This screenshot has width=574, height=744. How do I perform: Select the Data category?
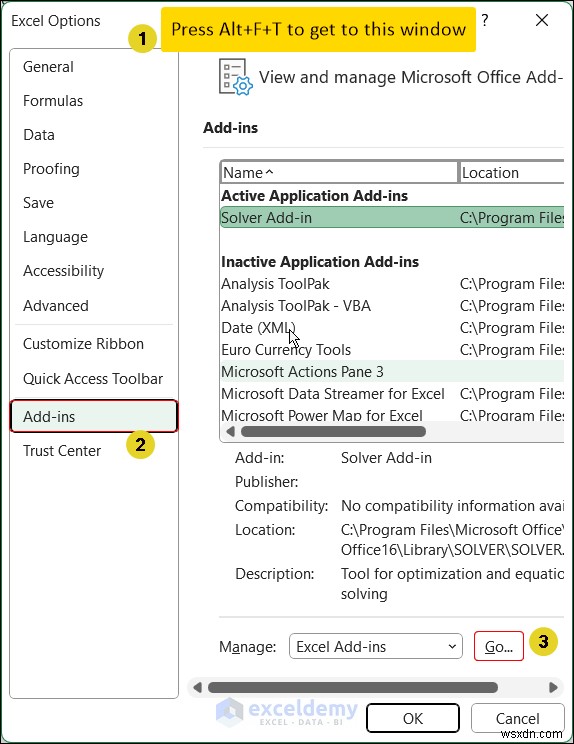39,135
